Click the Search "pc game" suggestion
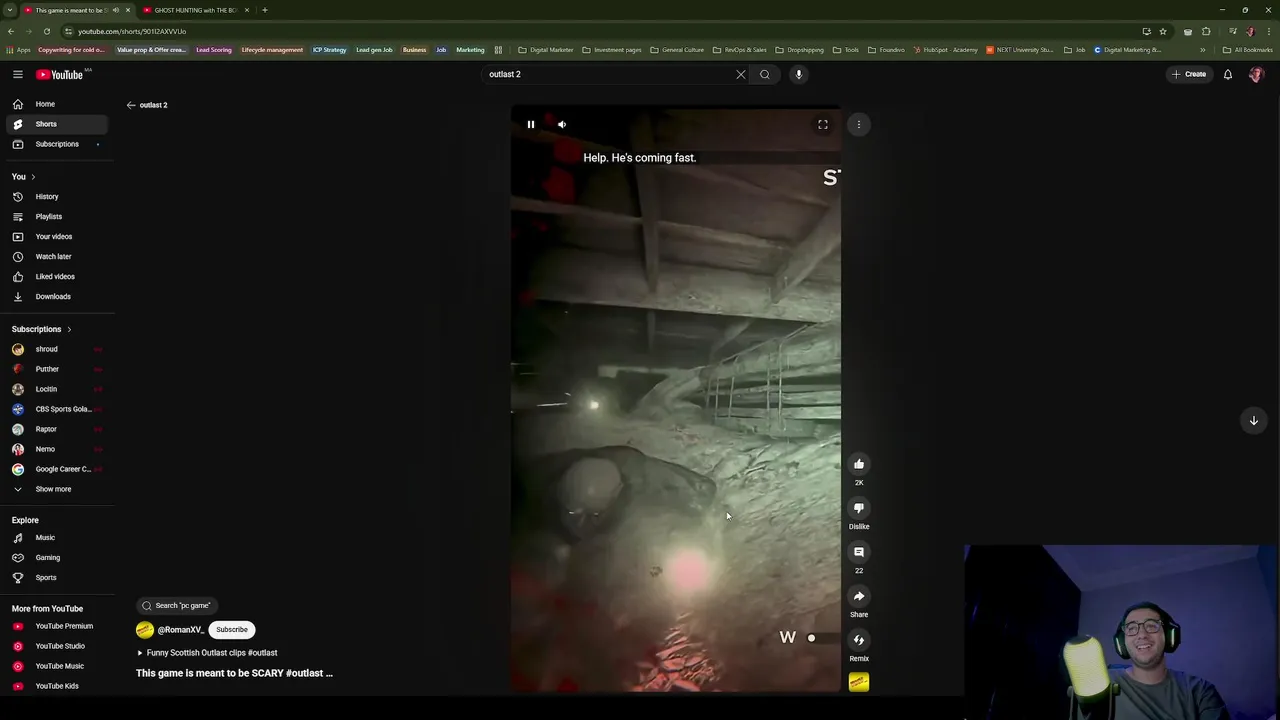The image size is (1280, 720). 176,606
